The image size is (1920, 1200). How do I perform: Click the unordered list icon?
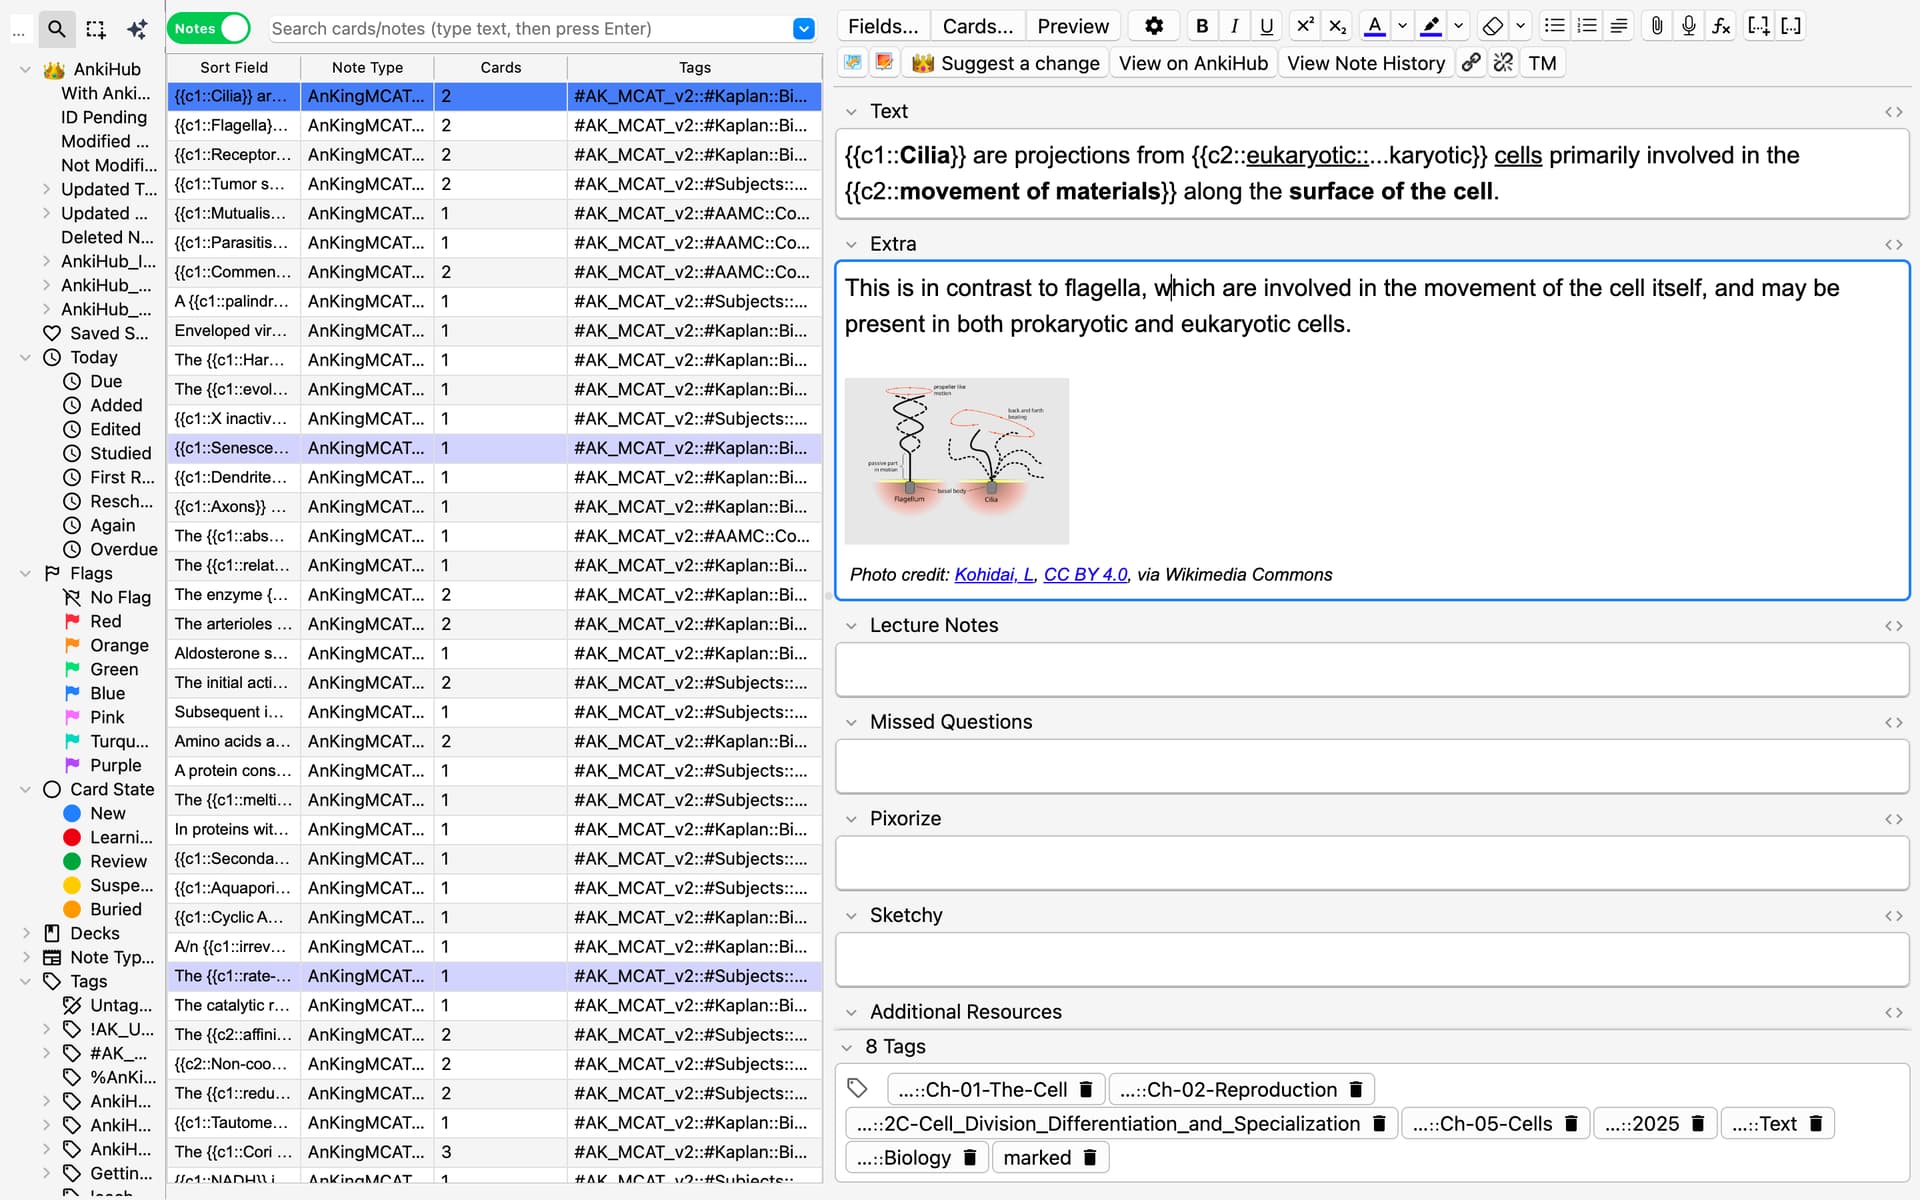coord(1554,26)
